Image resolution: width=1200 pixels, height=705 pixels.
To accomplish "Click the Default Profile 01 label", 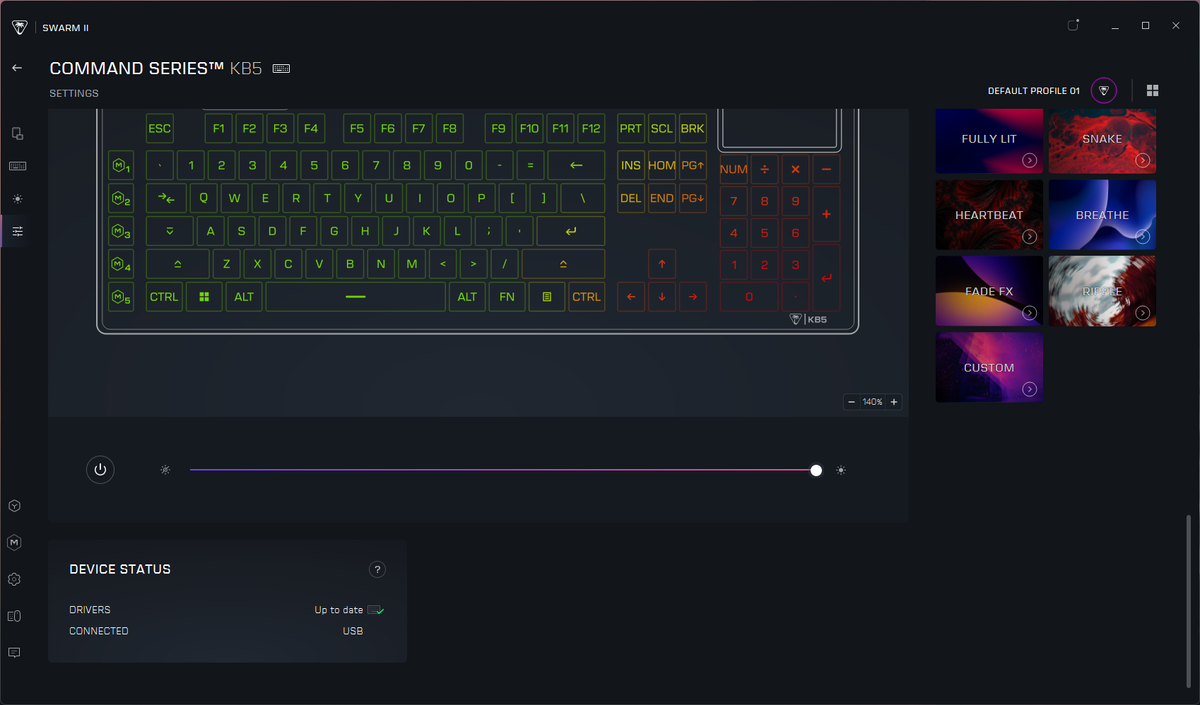I will pos(1034,91).
